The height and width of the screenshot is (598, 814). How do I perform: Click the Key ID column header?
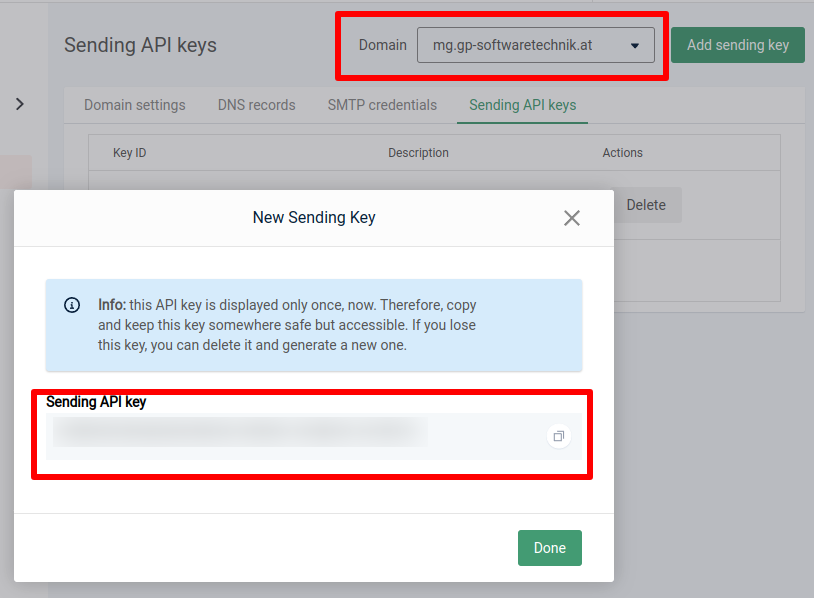click(130, 153)
